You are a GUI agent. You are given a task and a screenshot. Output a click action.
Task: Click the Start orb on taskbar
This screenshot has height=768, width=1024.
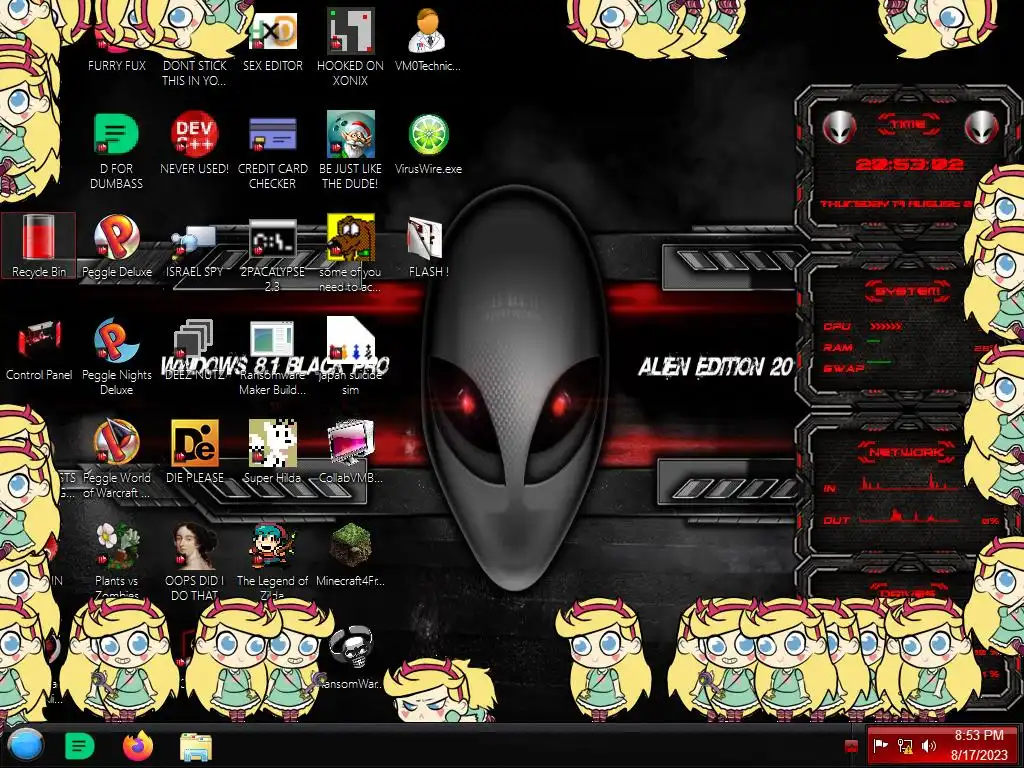pos(26,745)
